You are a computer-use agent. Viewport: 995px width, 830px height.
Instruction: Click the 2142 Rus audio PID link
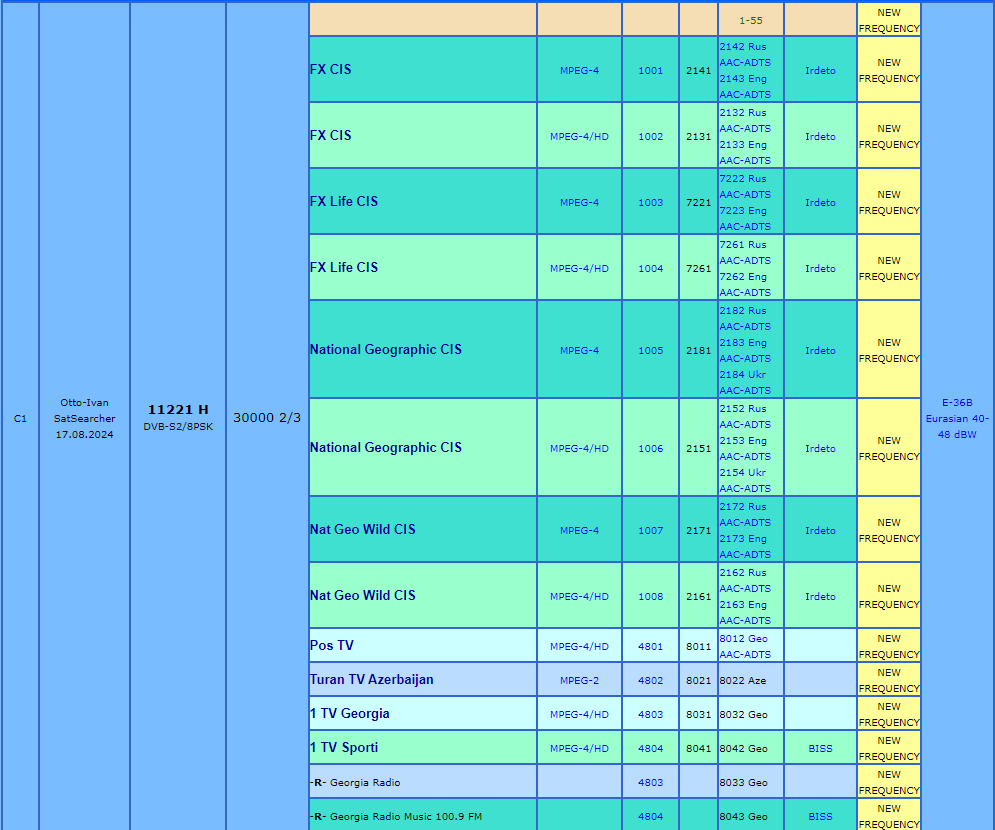point(743,46)
